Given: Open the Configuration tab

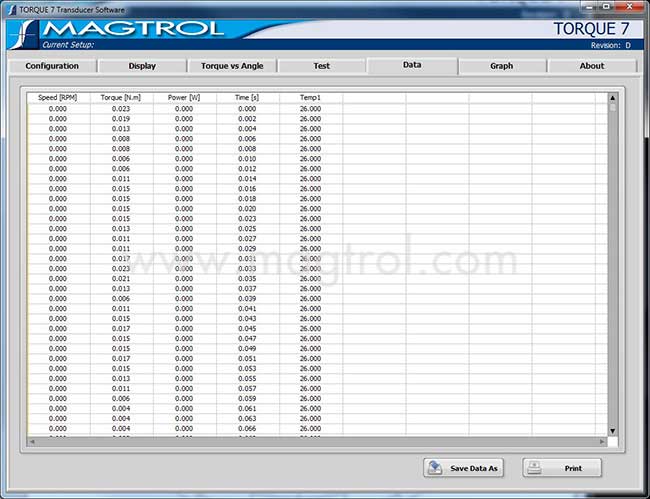Looking at the screenshot, I should pos(52,66).
